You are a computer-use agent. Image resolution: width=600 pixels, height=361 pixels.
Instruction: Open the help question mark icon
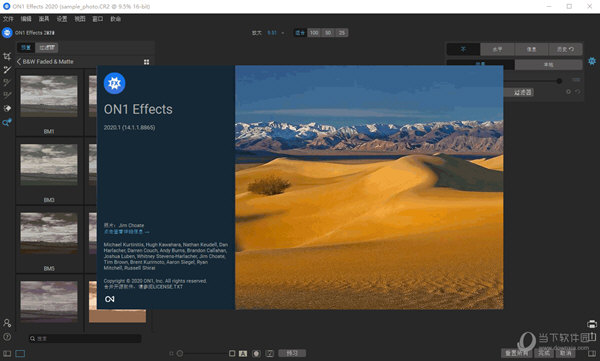(7, 337)
